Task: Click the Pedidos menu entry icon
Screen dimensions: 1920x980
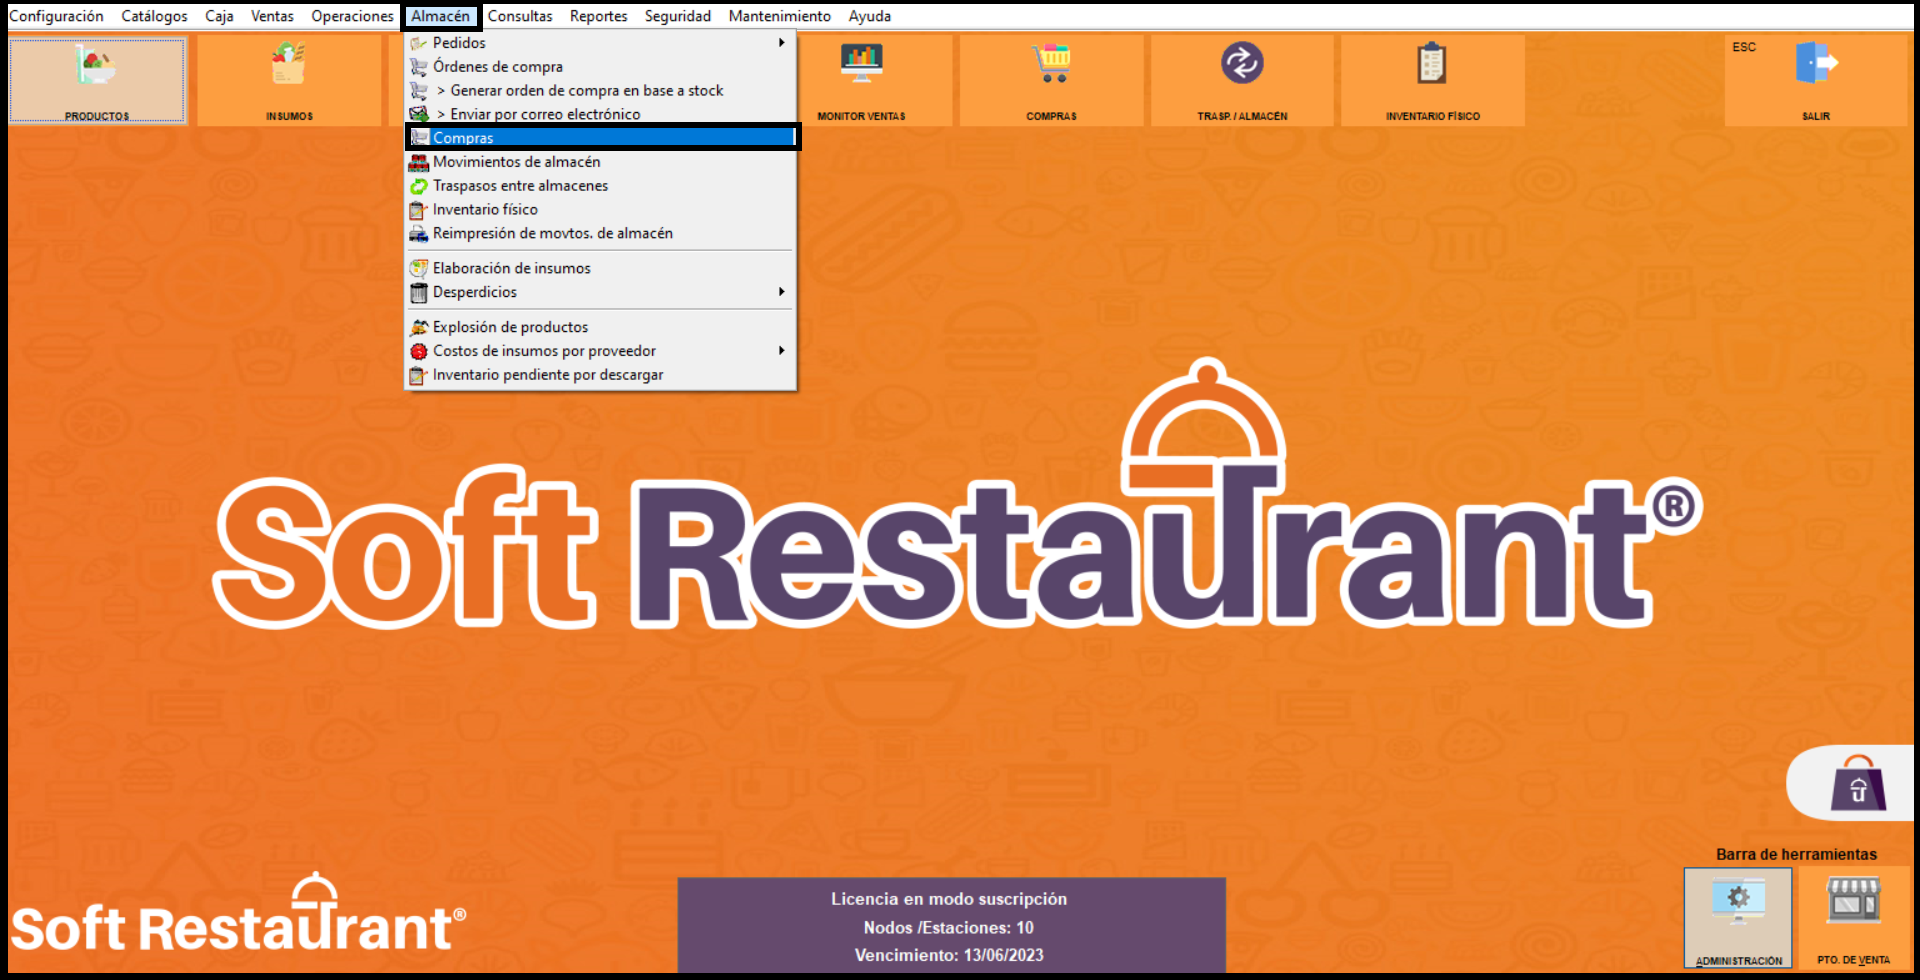Action: 419,43
